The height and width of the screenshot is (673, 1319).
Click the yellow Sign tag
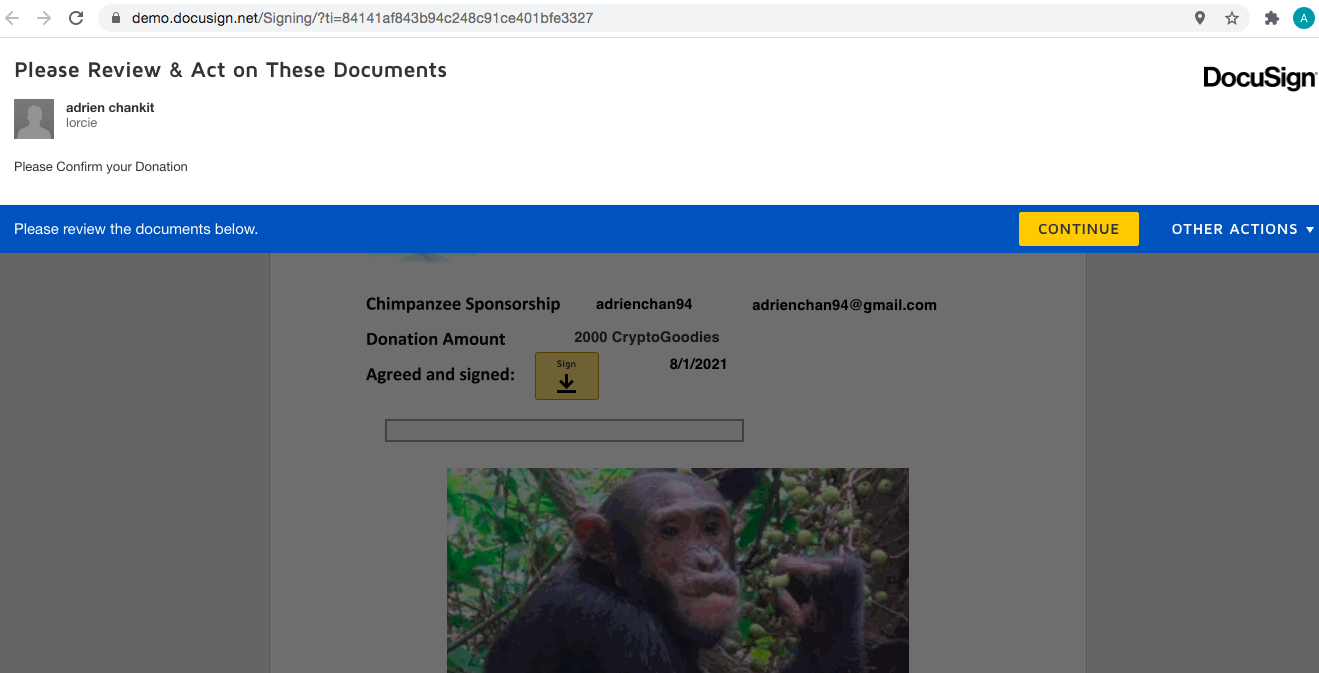point(567,376)
